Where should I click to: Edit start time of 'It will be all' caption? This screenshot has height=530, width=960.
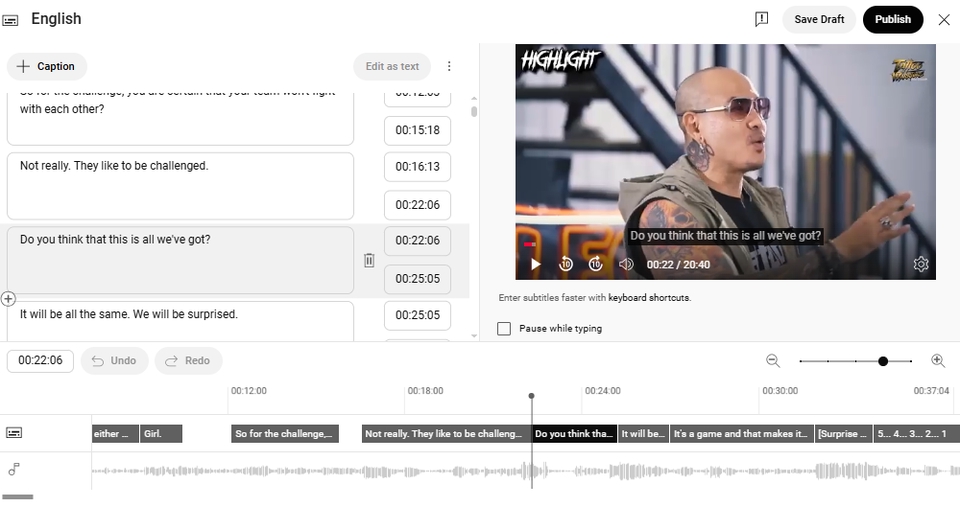click(418, 315)
